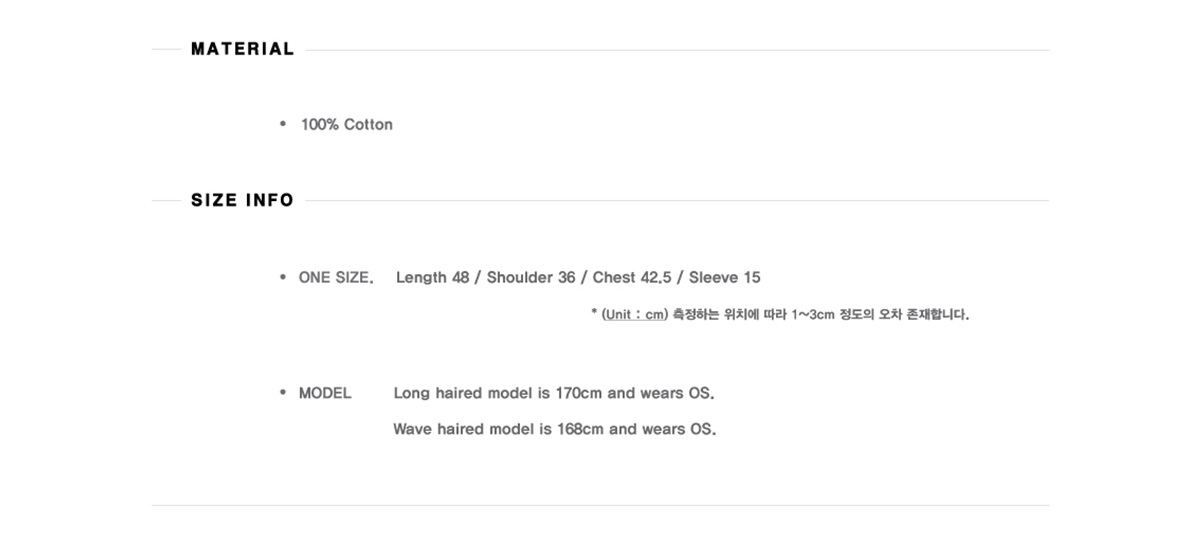Click the bullet before ONE SIZE
The height and width of the screenshot is (536, 1182).
point(283,277)
